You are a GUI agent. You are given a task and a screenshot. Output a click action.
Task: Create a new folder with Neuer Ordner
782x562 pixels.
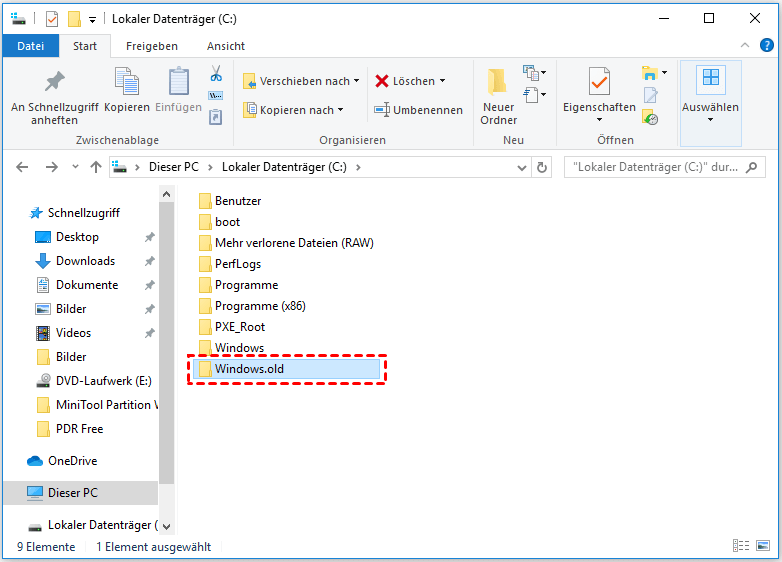pos(498,97)
